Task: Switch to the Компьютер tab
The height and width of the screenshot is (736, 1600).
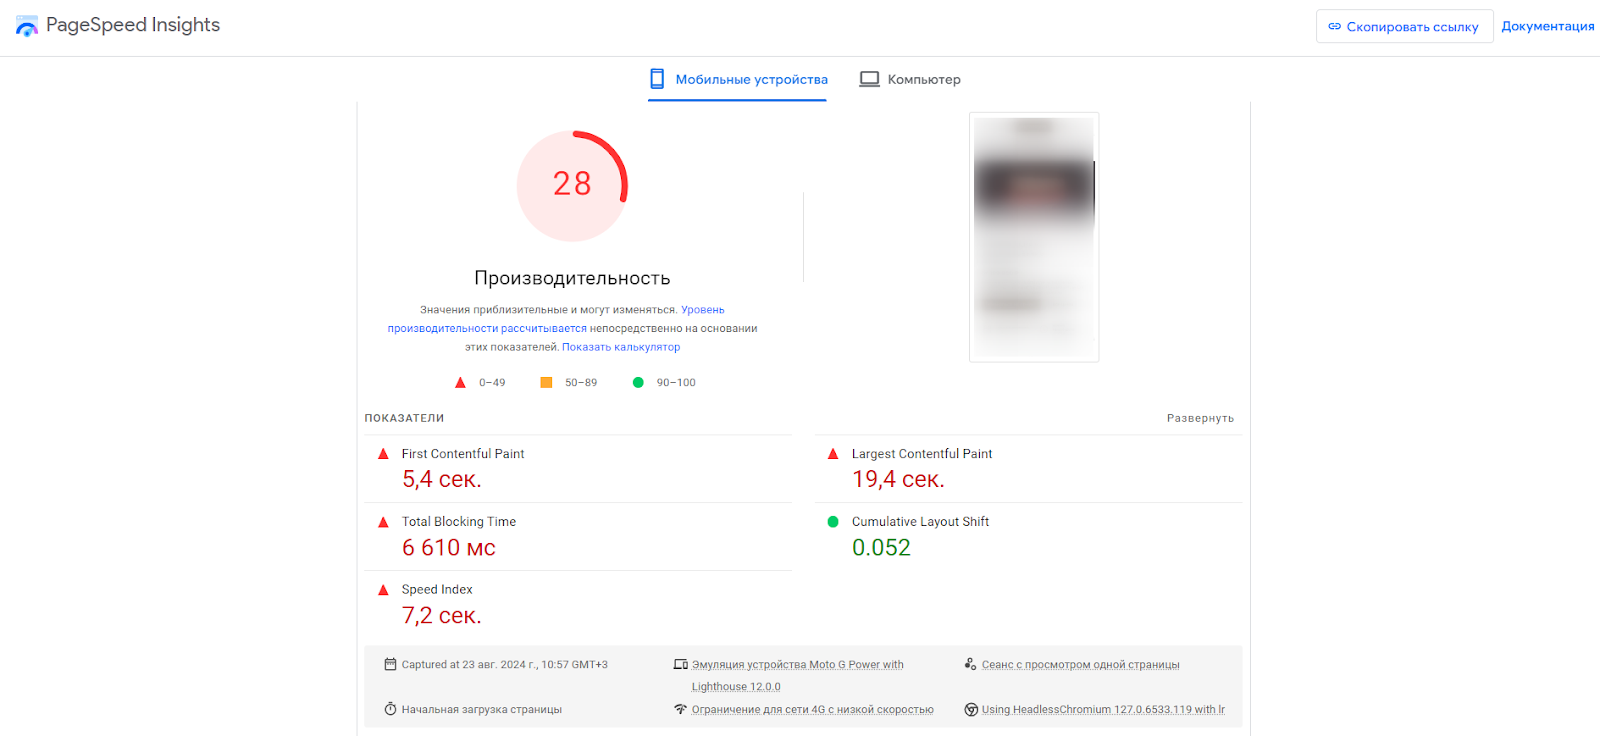Action: pyautogui.click(x=923, y=79)
